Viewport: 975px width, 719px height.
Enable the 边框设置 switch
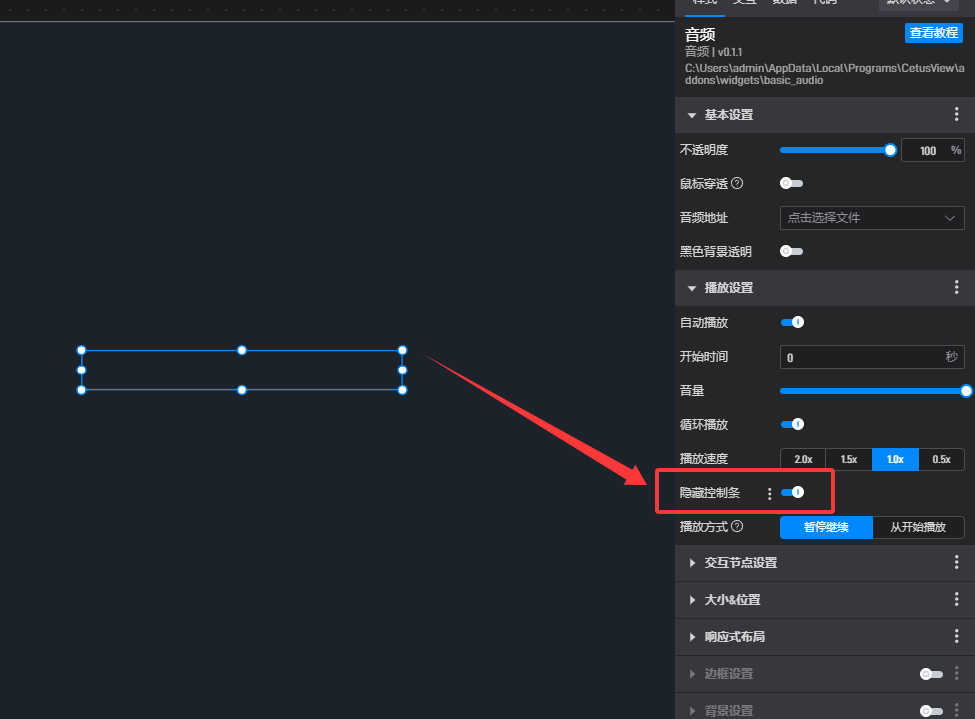pyautogui.click(x=931, y=674)
